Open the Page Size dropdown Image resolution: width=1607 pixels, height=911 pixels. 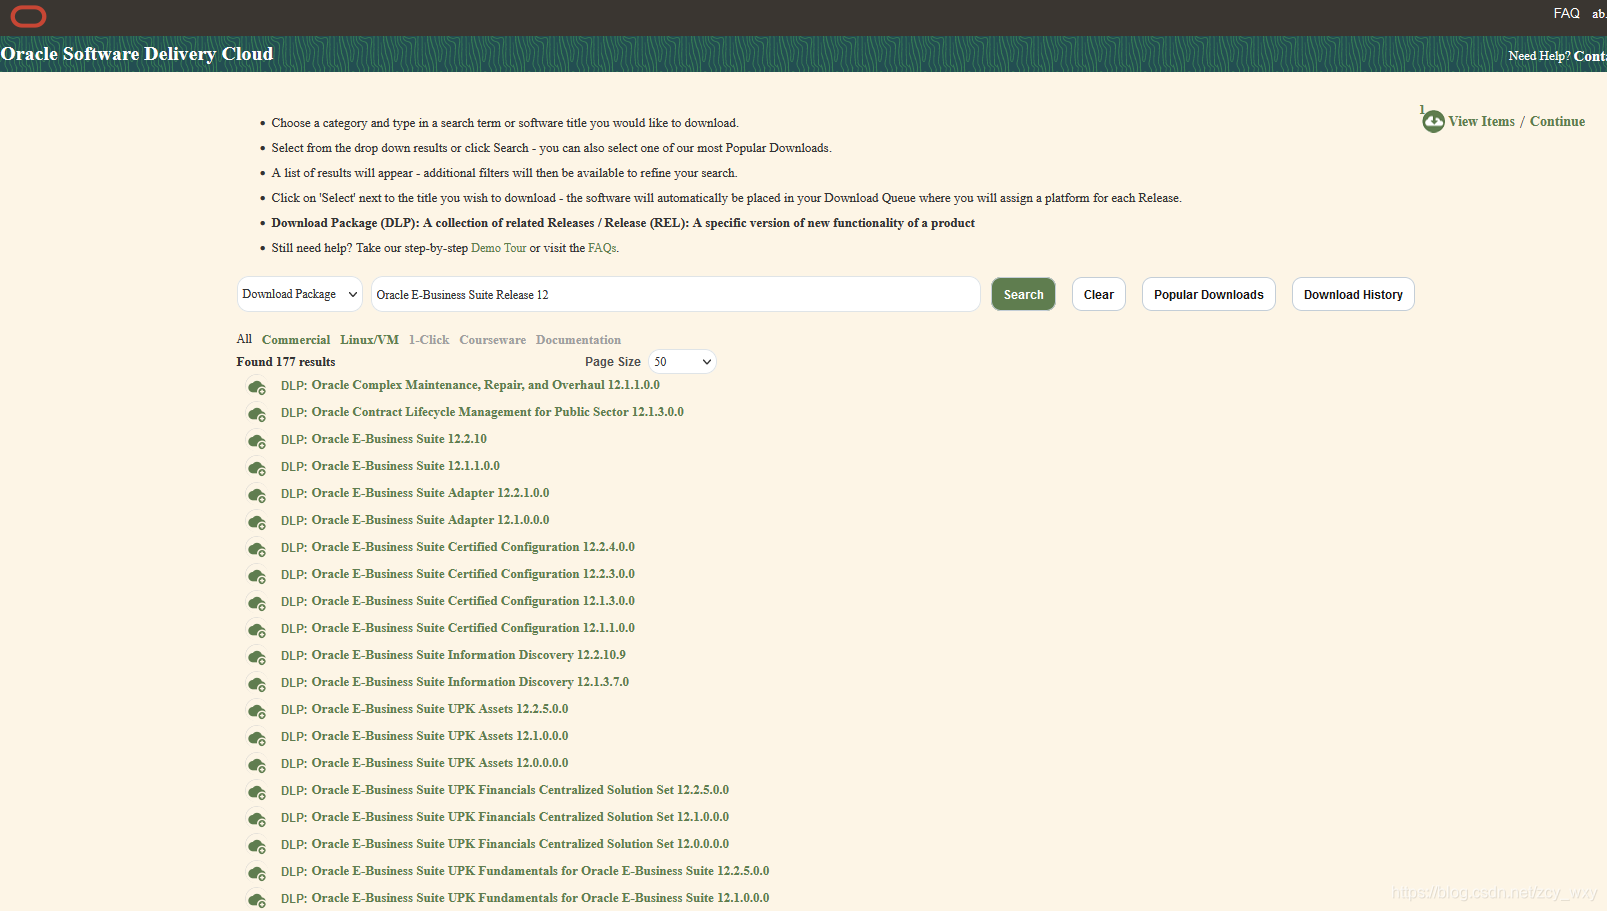click(682, 362)
